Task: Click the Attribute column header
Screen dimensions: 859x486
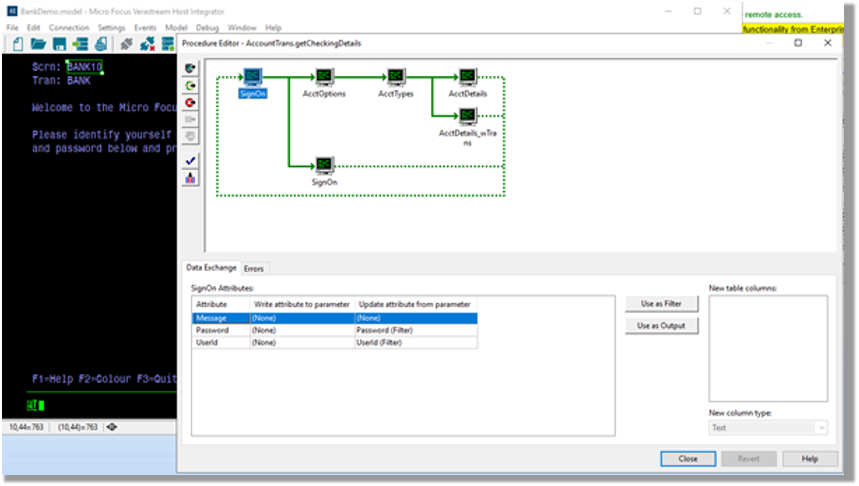Action: click(x=221, y=304)
